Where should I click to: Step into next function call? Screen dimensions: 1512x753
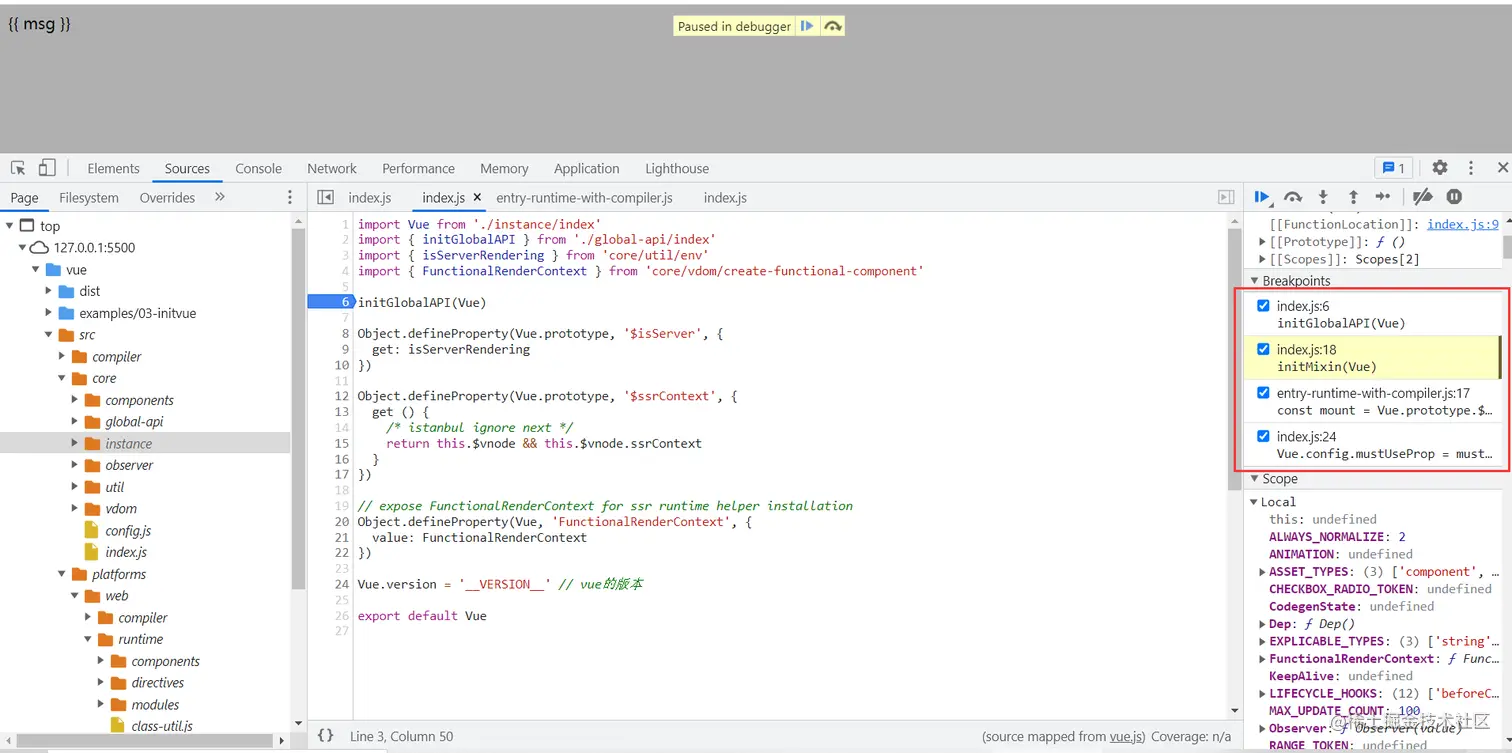[1323, 197]
